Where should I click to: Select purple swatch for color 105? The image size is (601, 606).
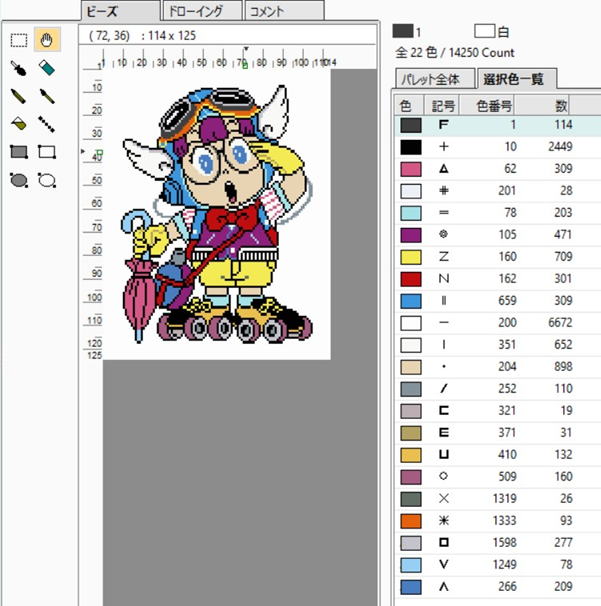pyautogui.click(x=411, y=235)
